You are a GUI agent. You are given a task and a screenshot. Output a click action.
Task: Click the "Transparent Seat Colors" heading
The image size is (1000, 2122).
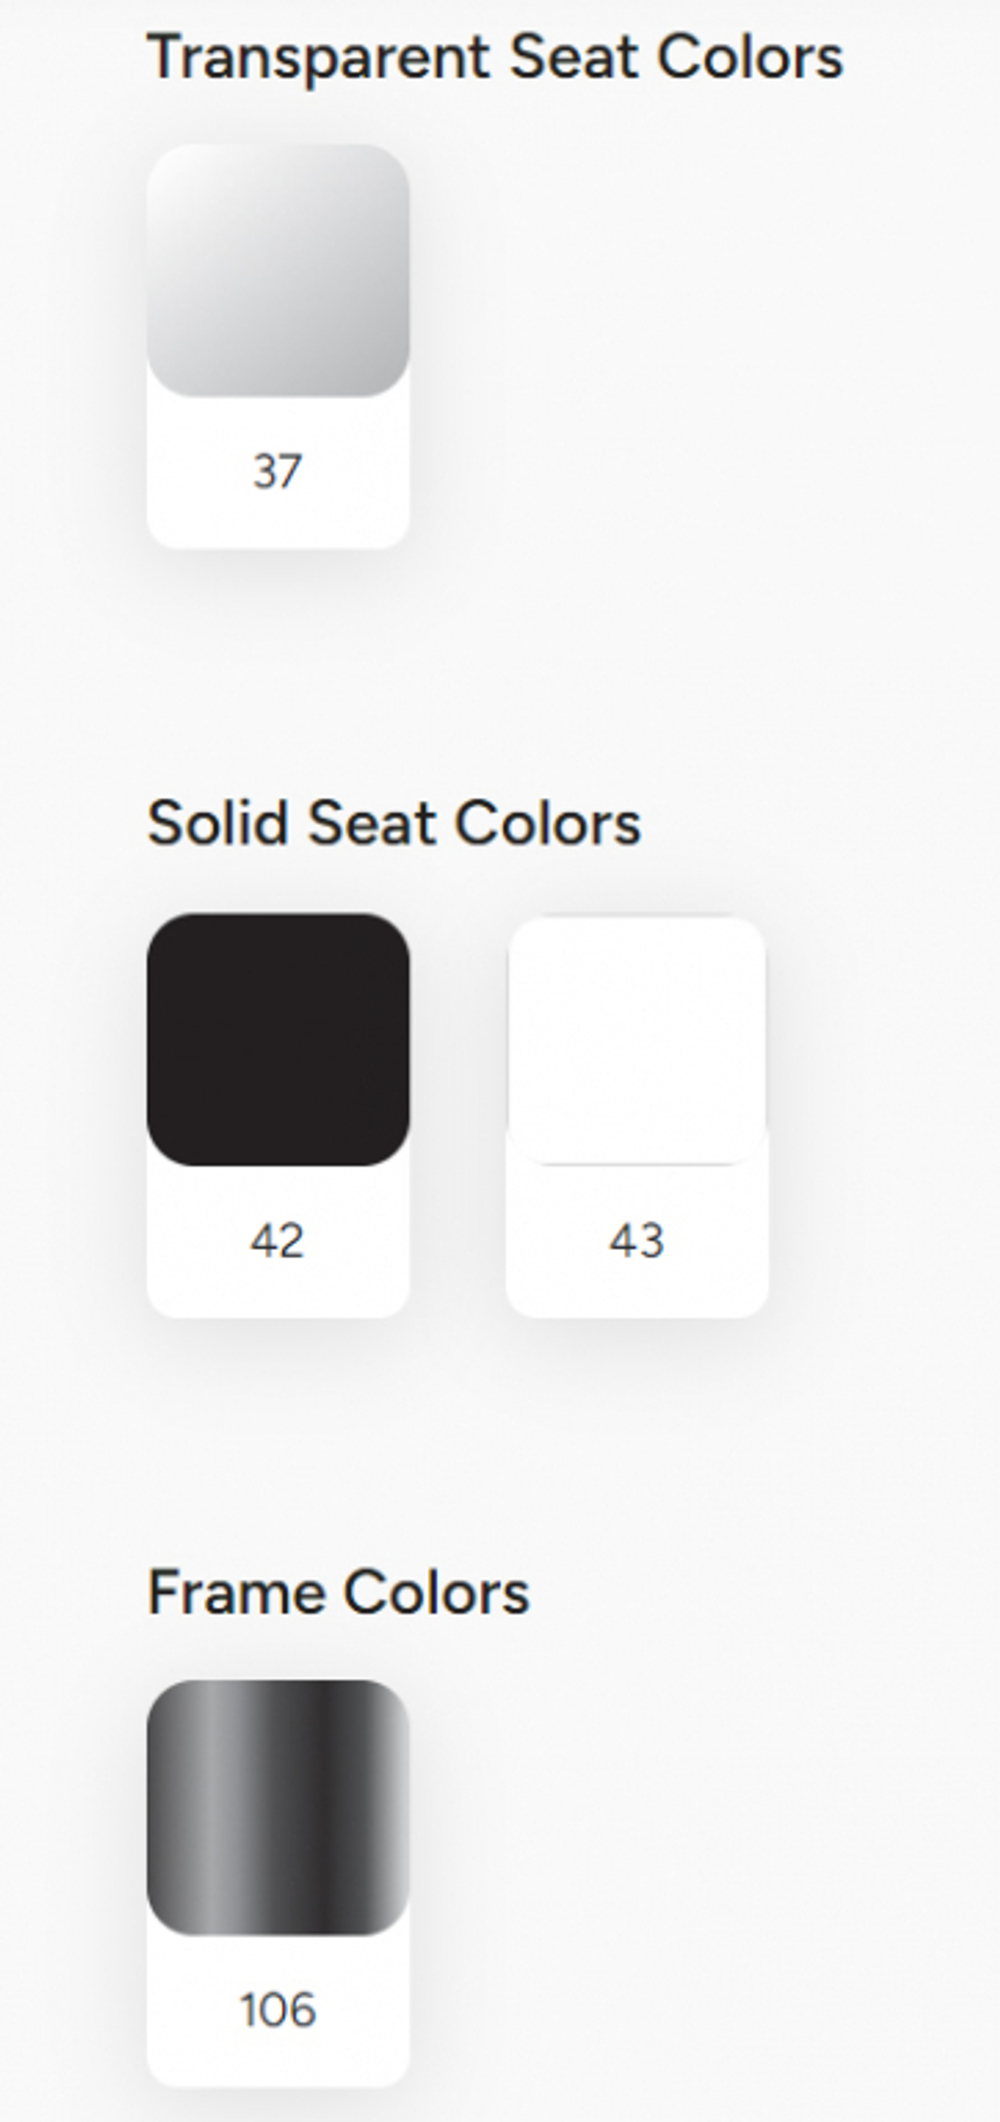(x=495, y=57)
